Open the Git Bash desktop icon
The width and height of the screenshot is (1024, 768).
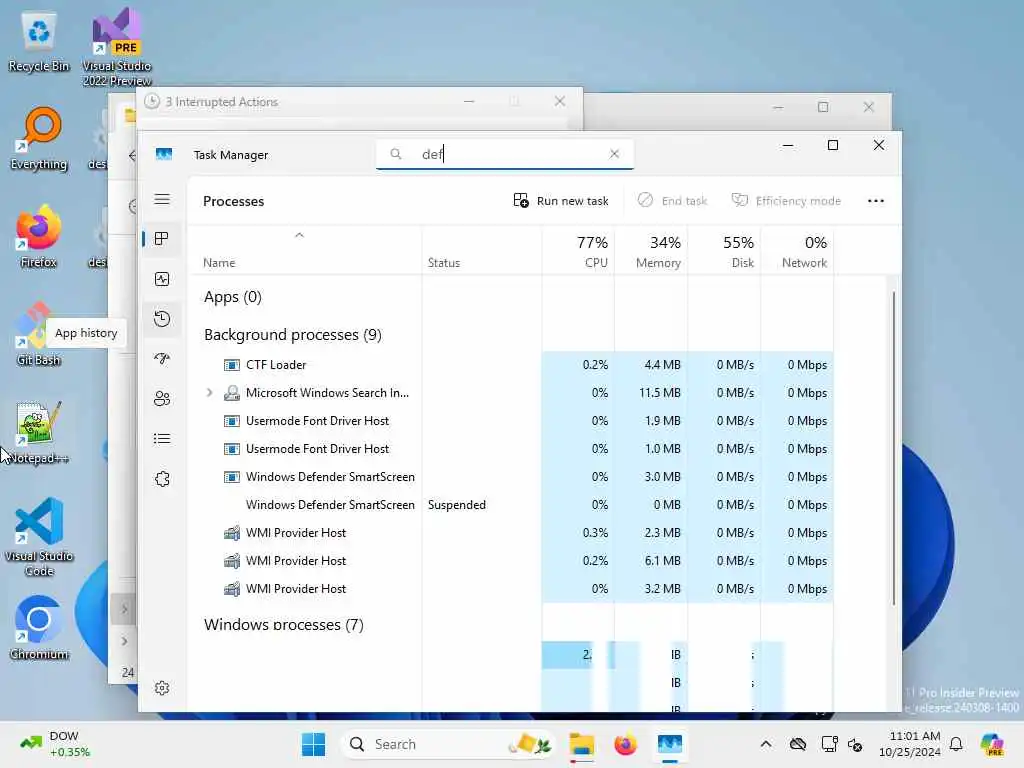tap(39, 334)
